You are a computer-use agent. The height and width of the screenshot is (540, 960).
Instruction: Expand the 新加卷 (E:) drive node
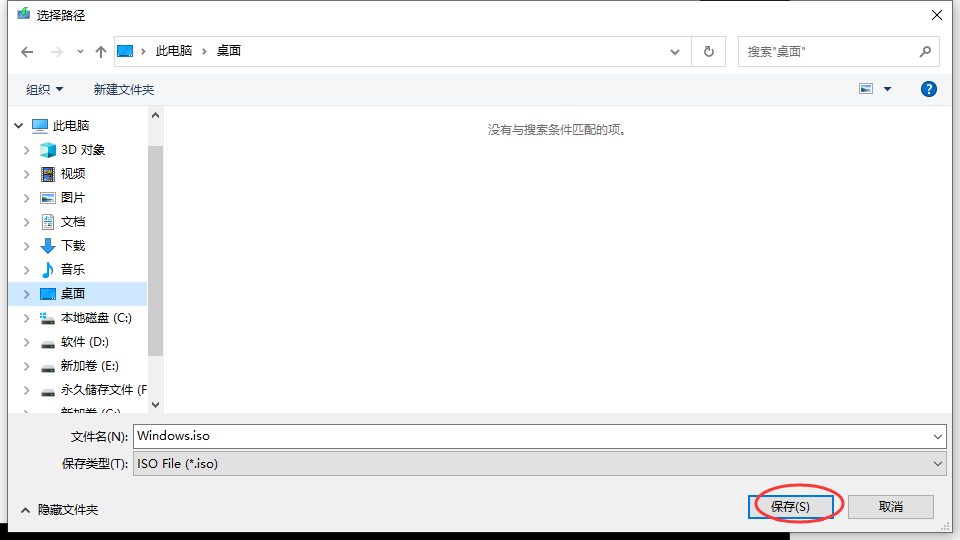click(x=26, y=366)
